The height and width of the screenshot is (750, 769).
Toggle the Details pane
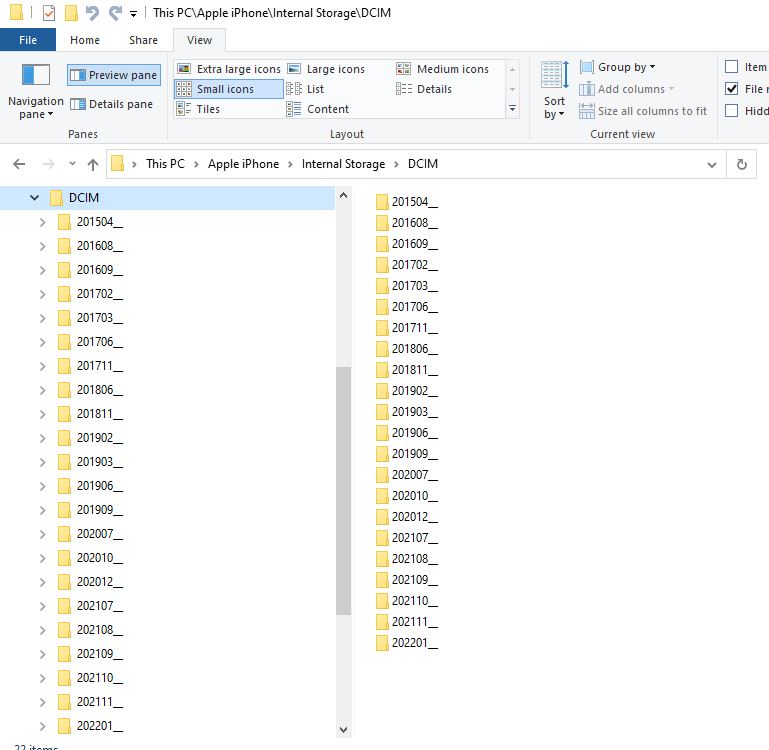click(112, 104)
